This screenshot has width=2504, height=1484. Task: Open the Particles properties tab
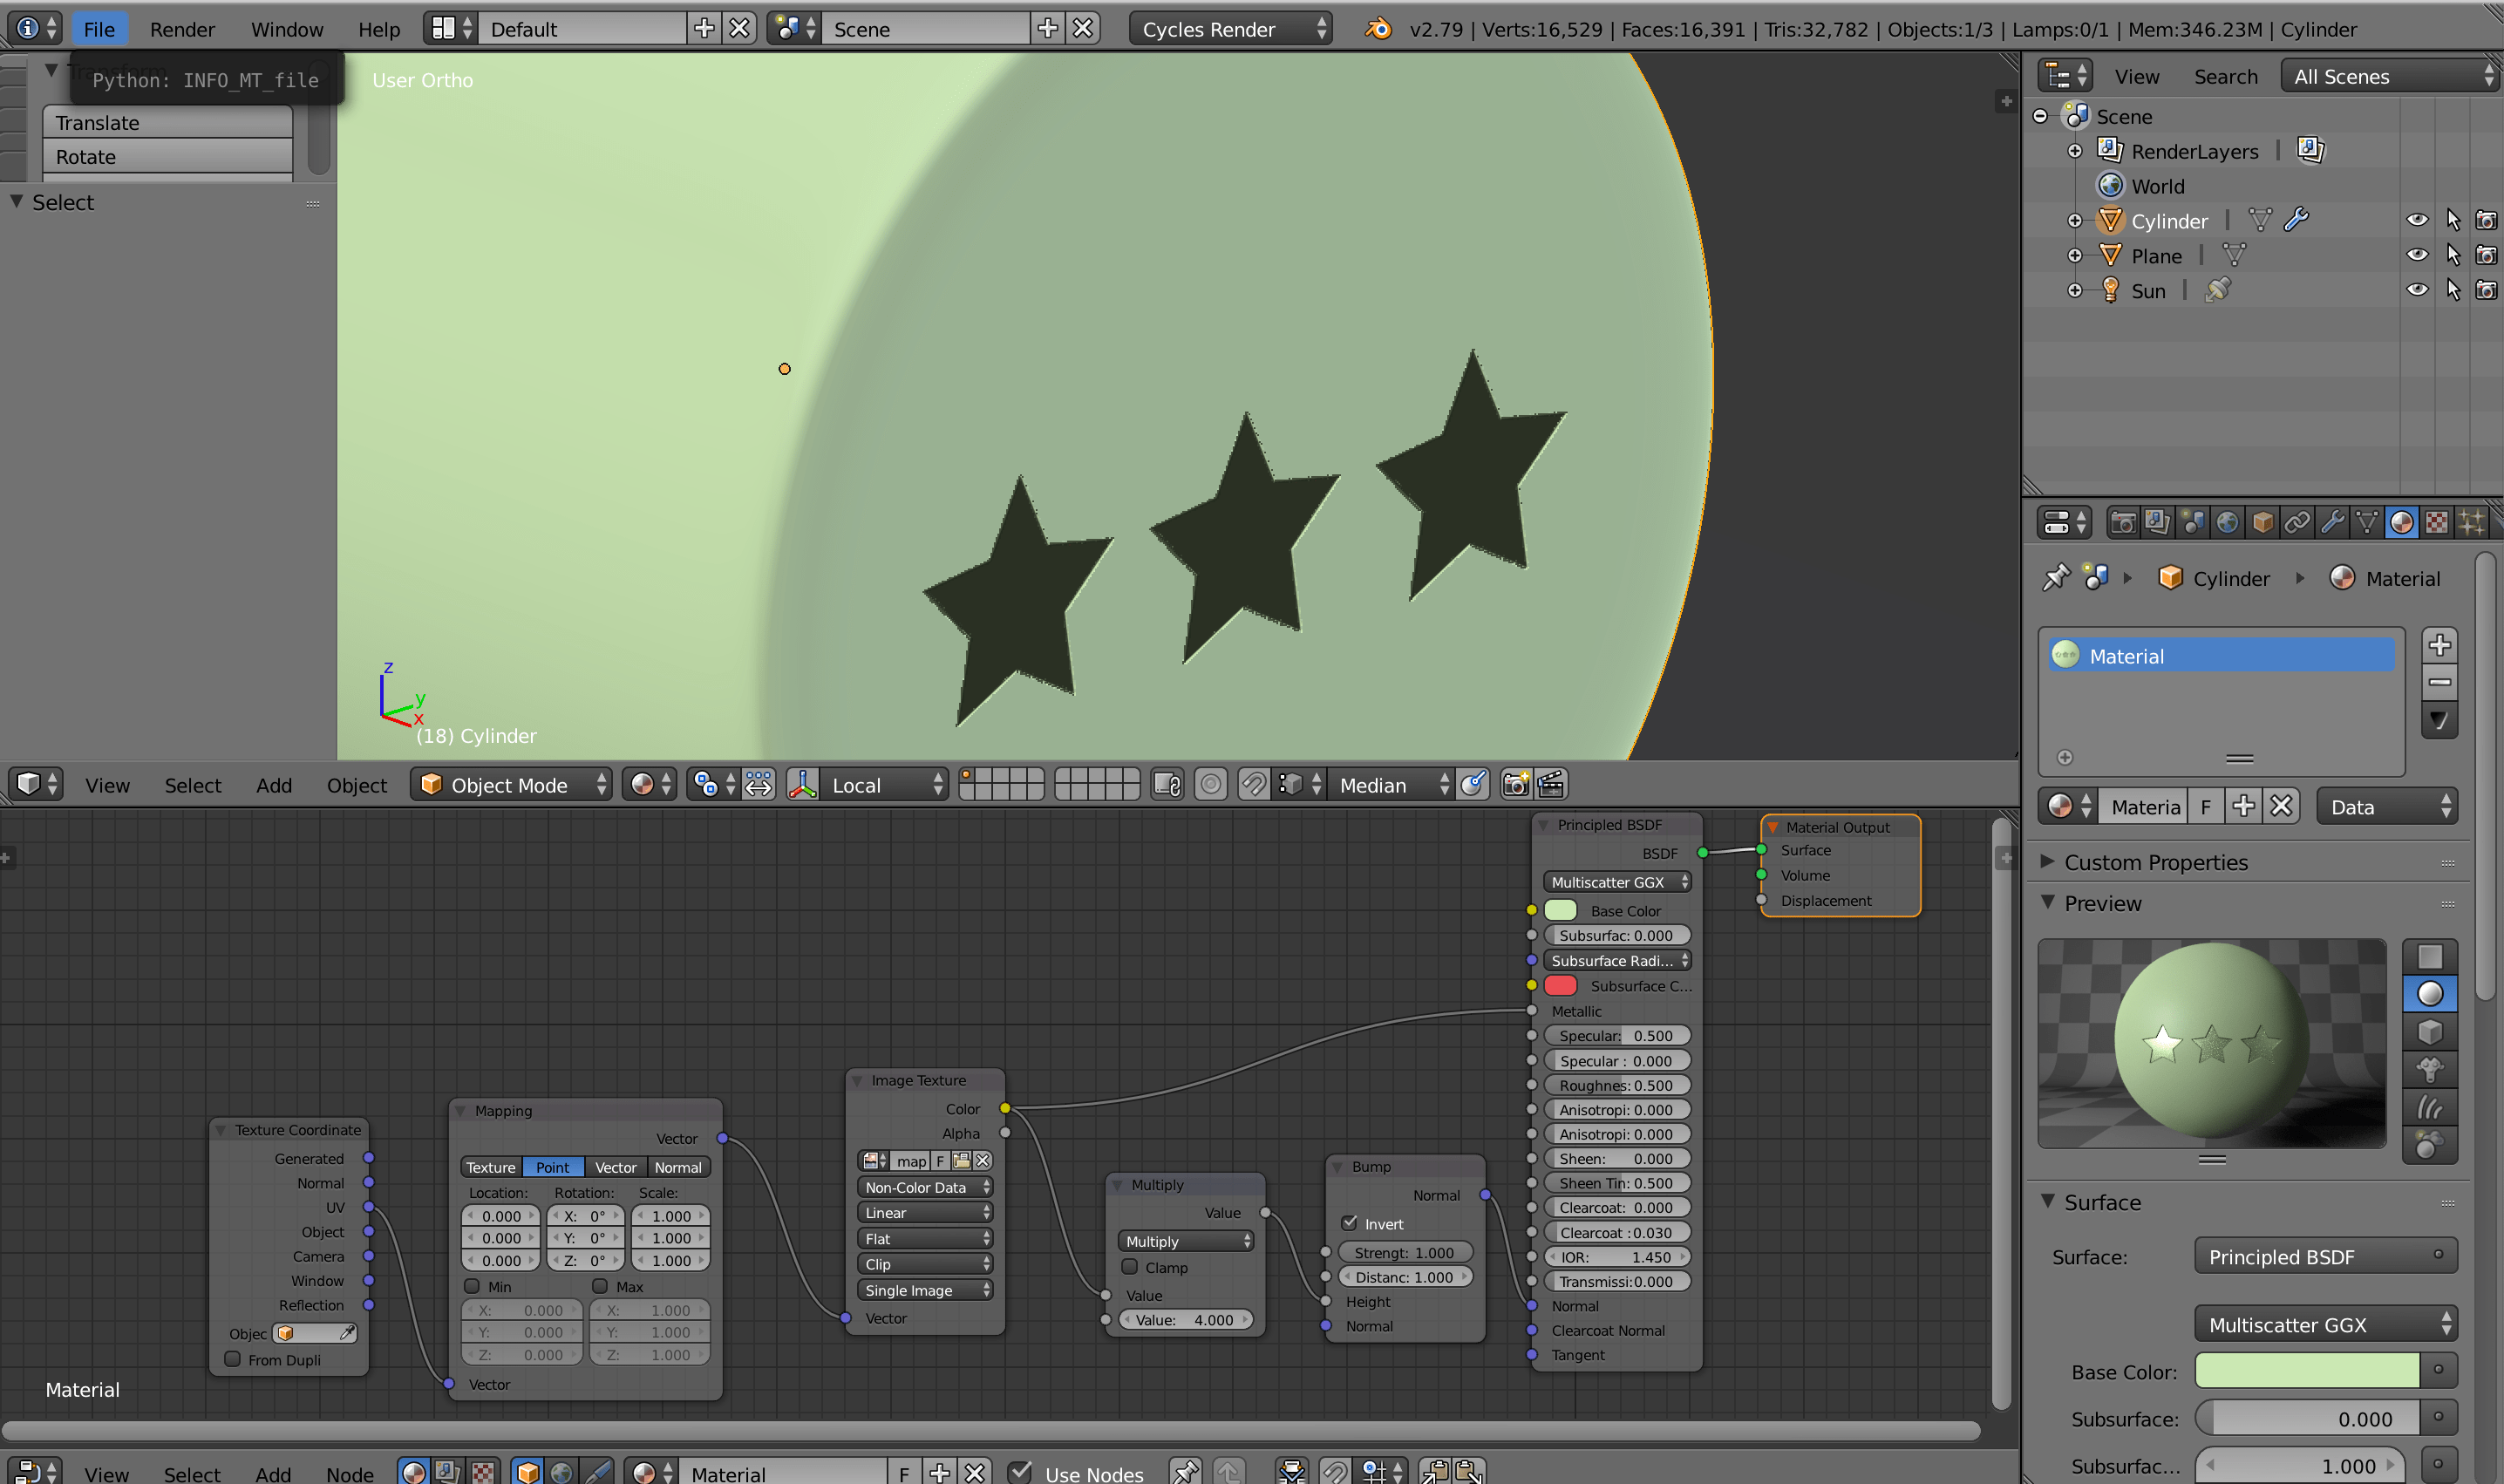[x=2472, y=522]
